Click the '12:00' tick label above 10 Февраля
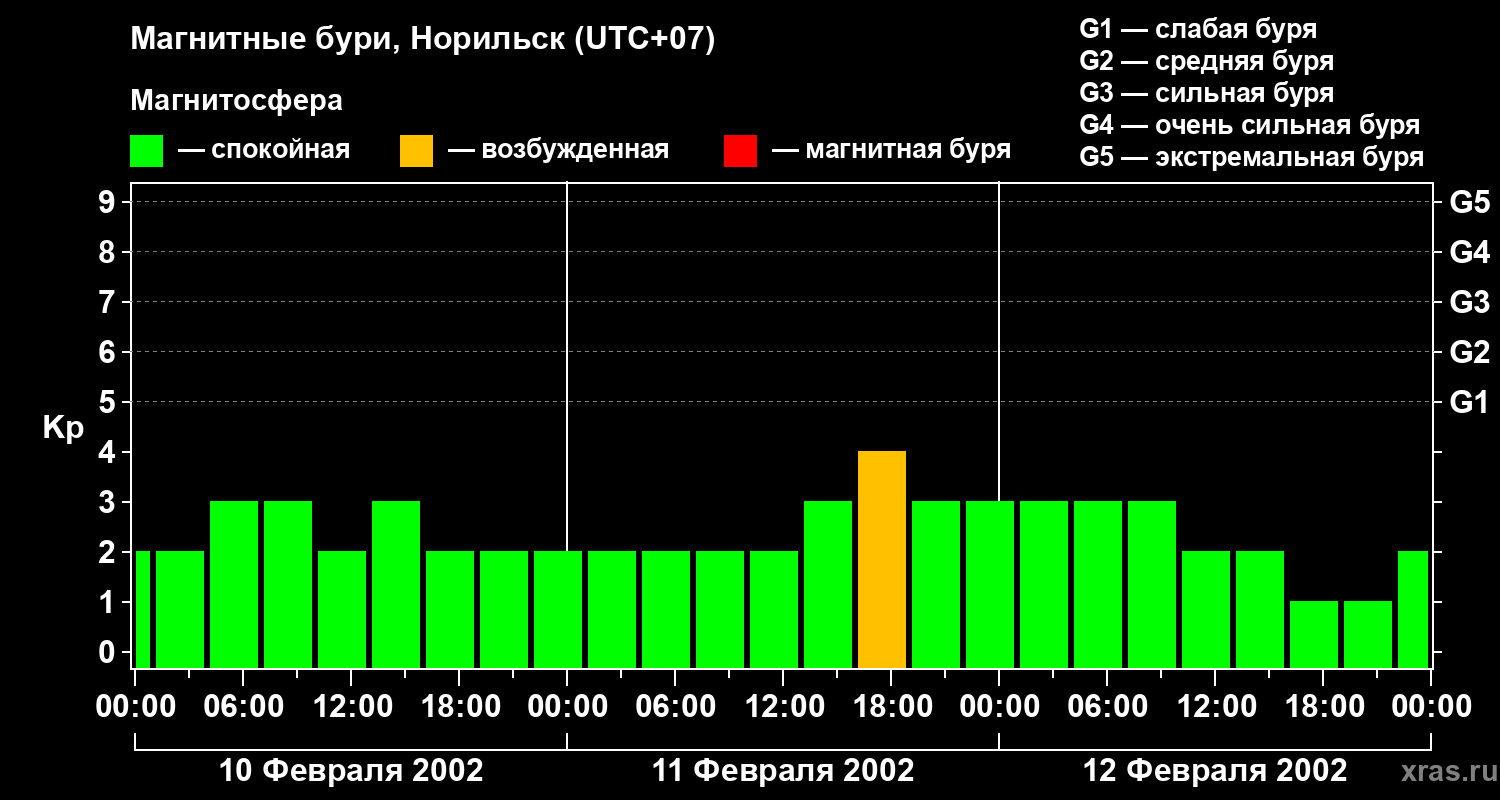Image resolution: width=1500 pixels, height=800 pixels. (x=351, y=707)
